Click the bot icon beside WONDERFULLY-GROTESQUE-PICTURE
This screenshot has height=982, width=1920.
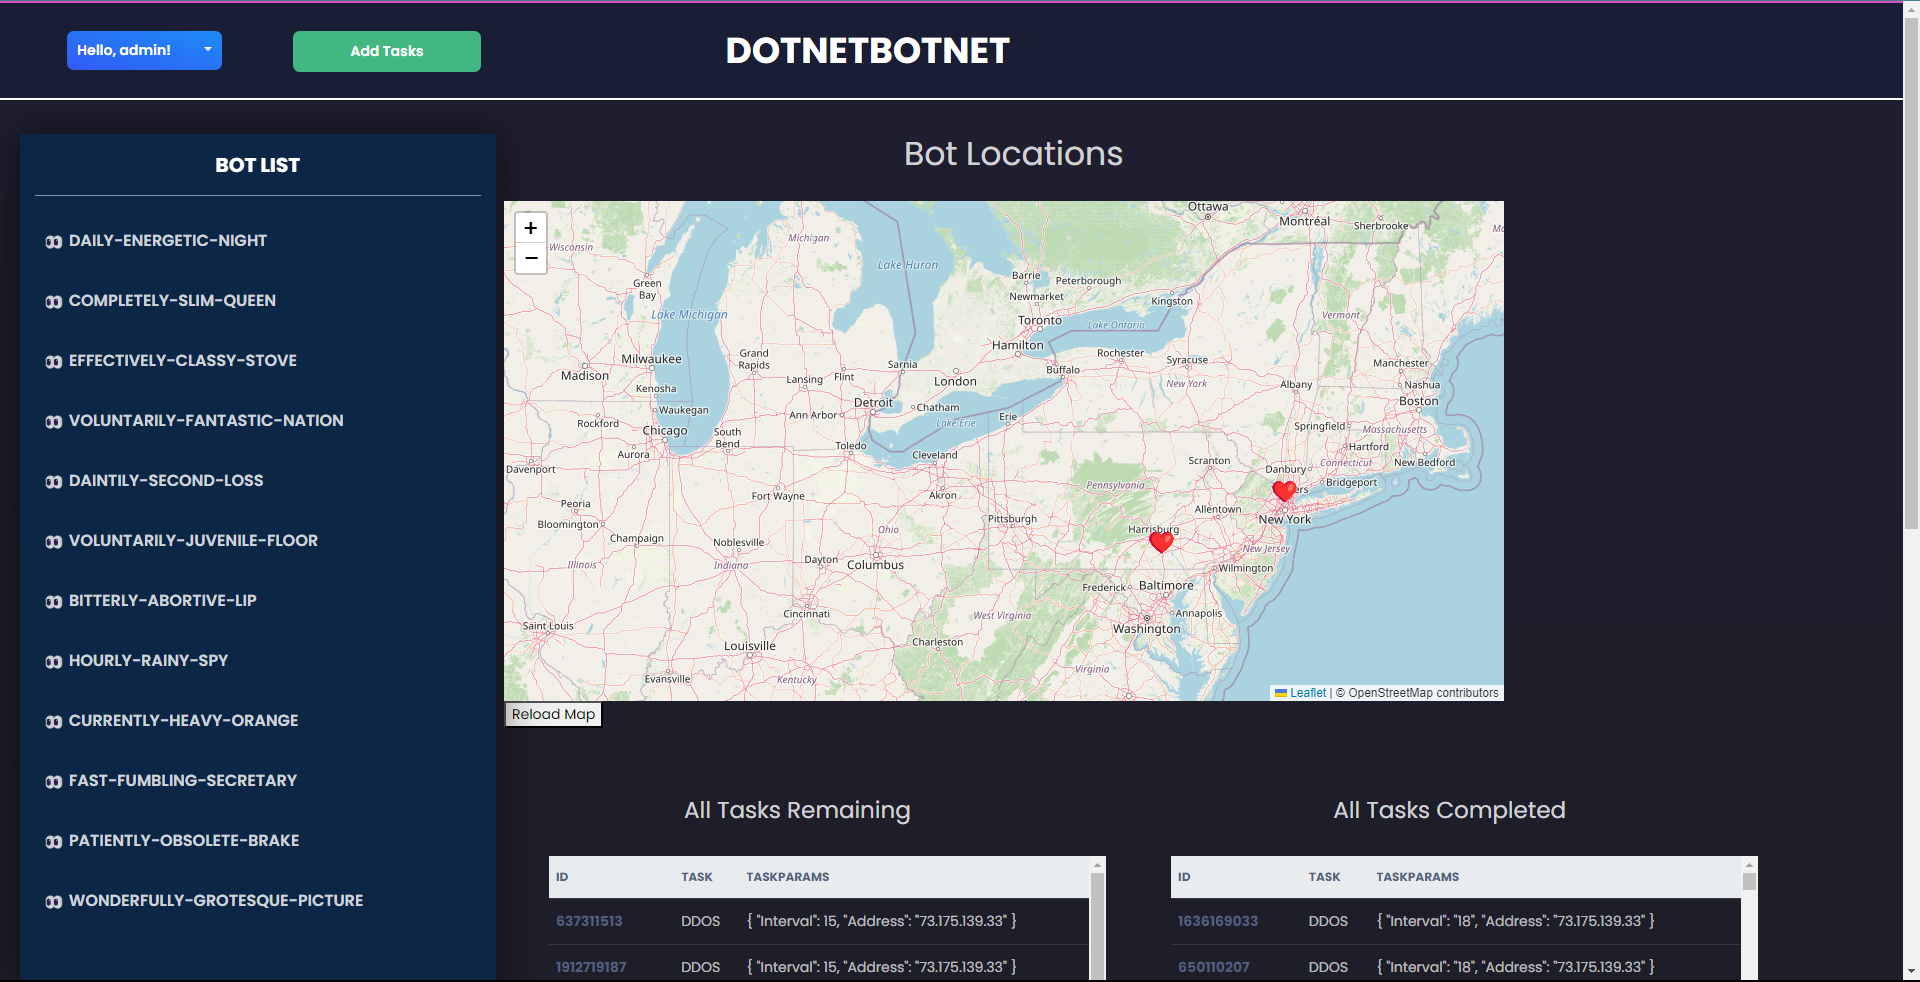[54, 902]
